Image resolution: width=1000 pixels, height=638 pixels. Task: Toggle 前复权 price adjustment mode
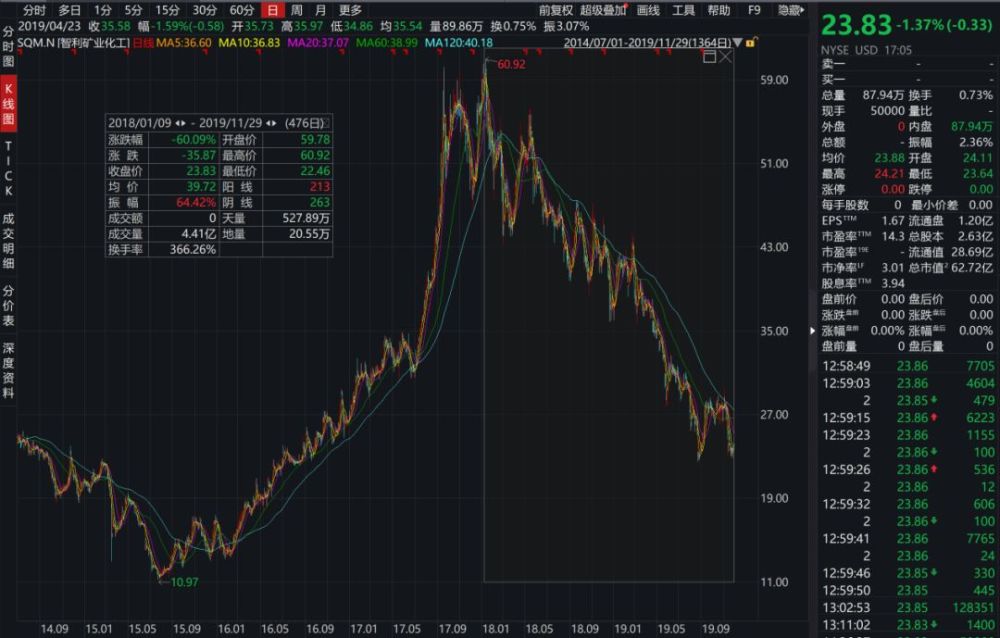556,10
